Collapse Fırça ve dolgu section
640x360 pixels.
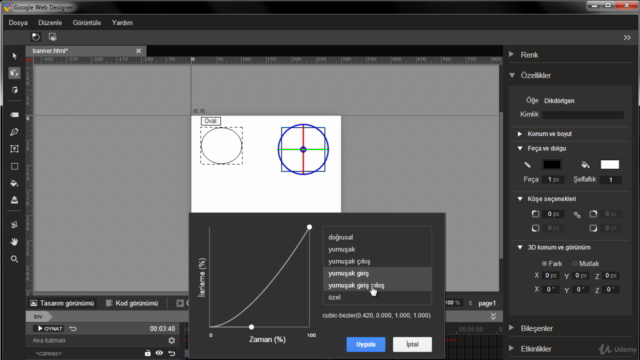pos(520,149)
